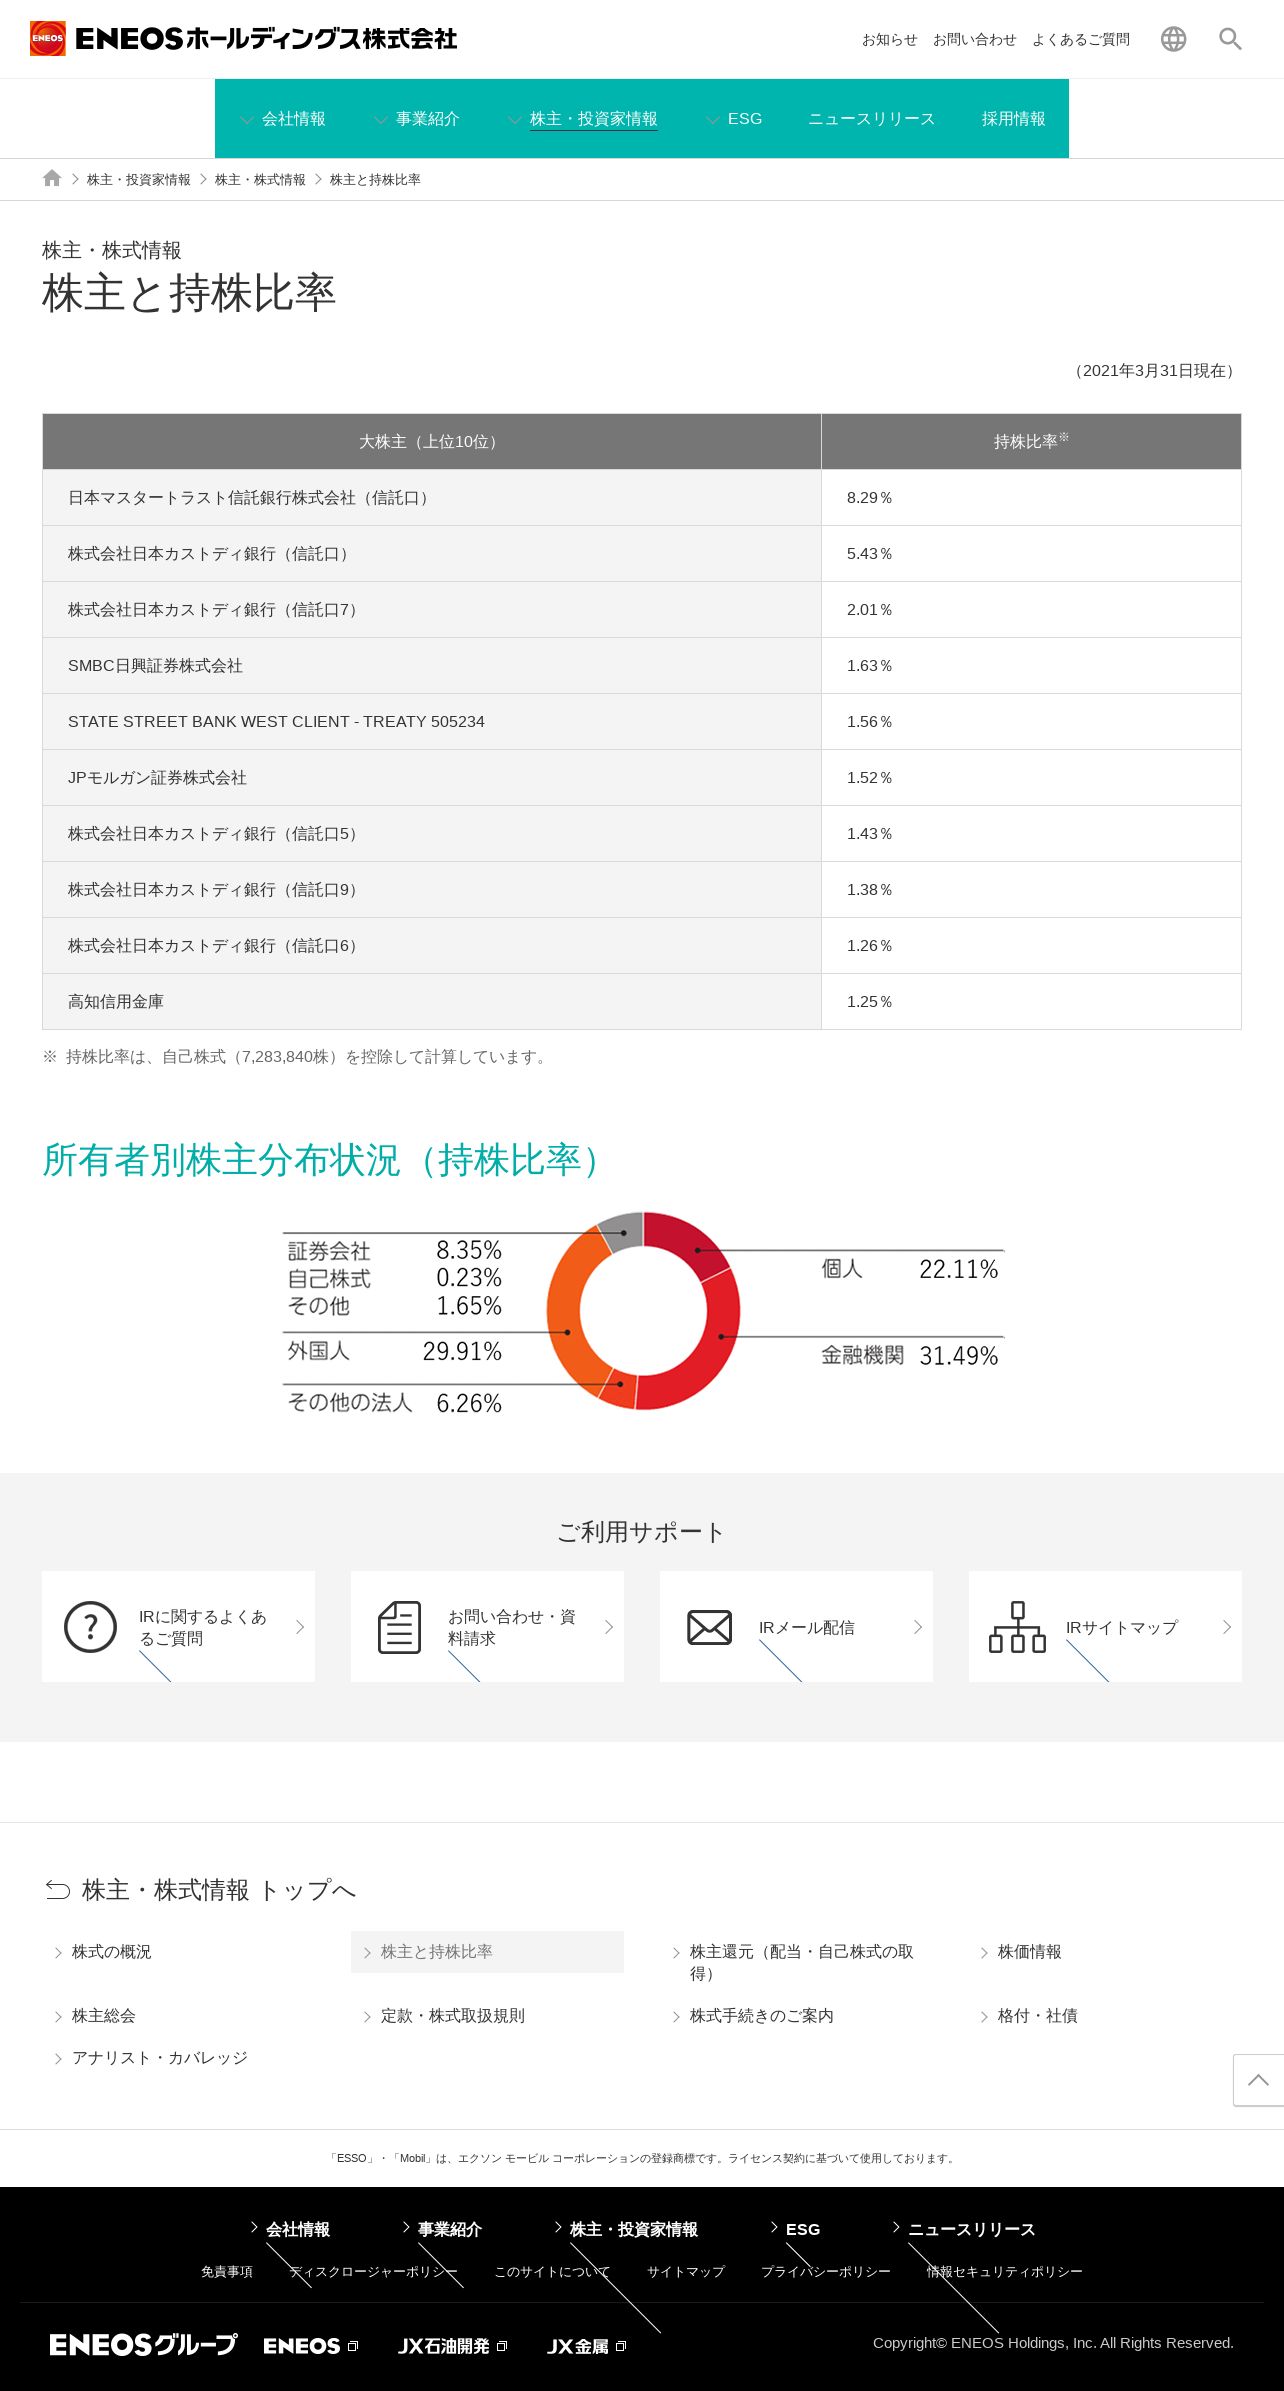1284x2391 pixels.
Task: Click the IR sitemap hierarchy icon
Action: click(1017, 1627)
